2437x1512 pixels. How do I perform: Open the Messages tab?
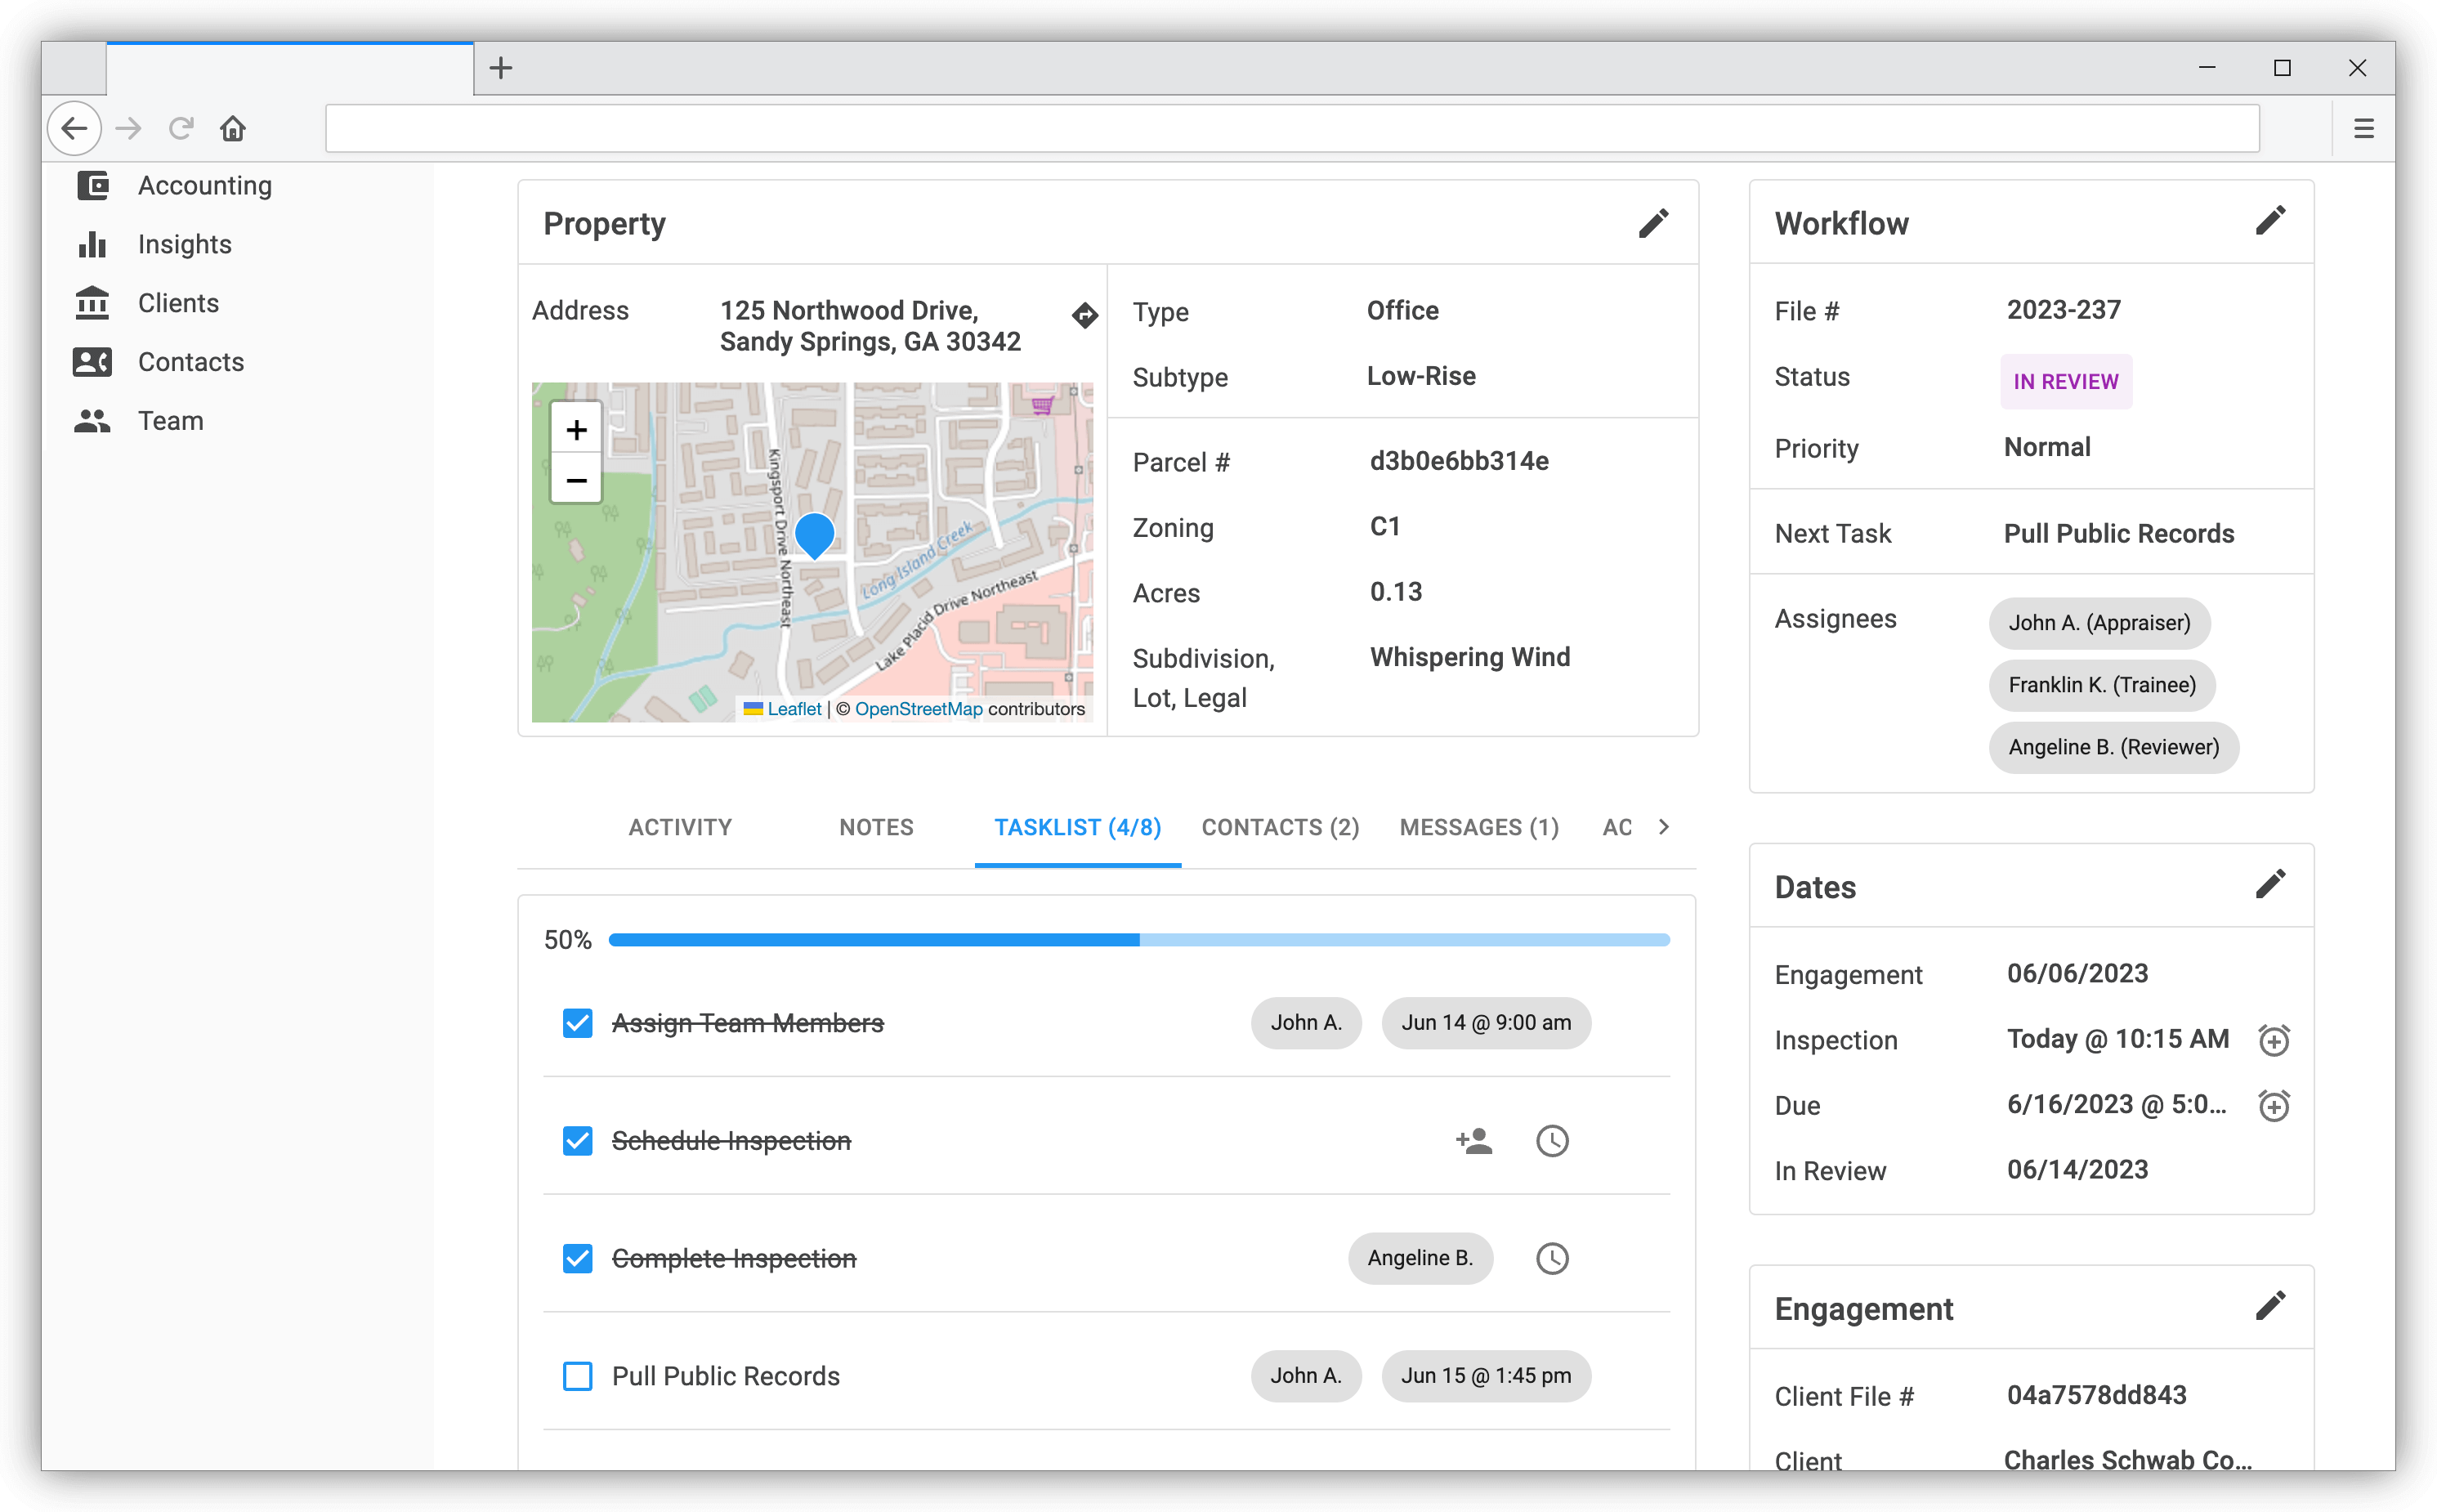(1478, 827)
